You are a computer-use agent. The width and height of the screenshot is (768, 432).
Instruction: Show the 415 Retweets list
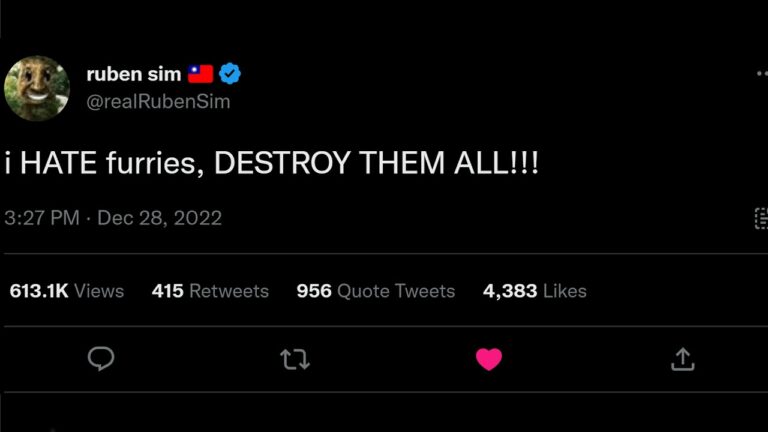210,291
